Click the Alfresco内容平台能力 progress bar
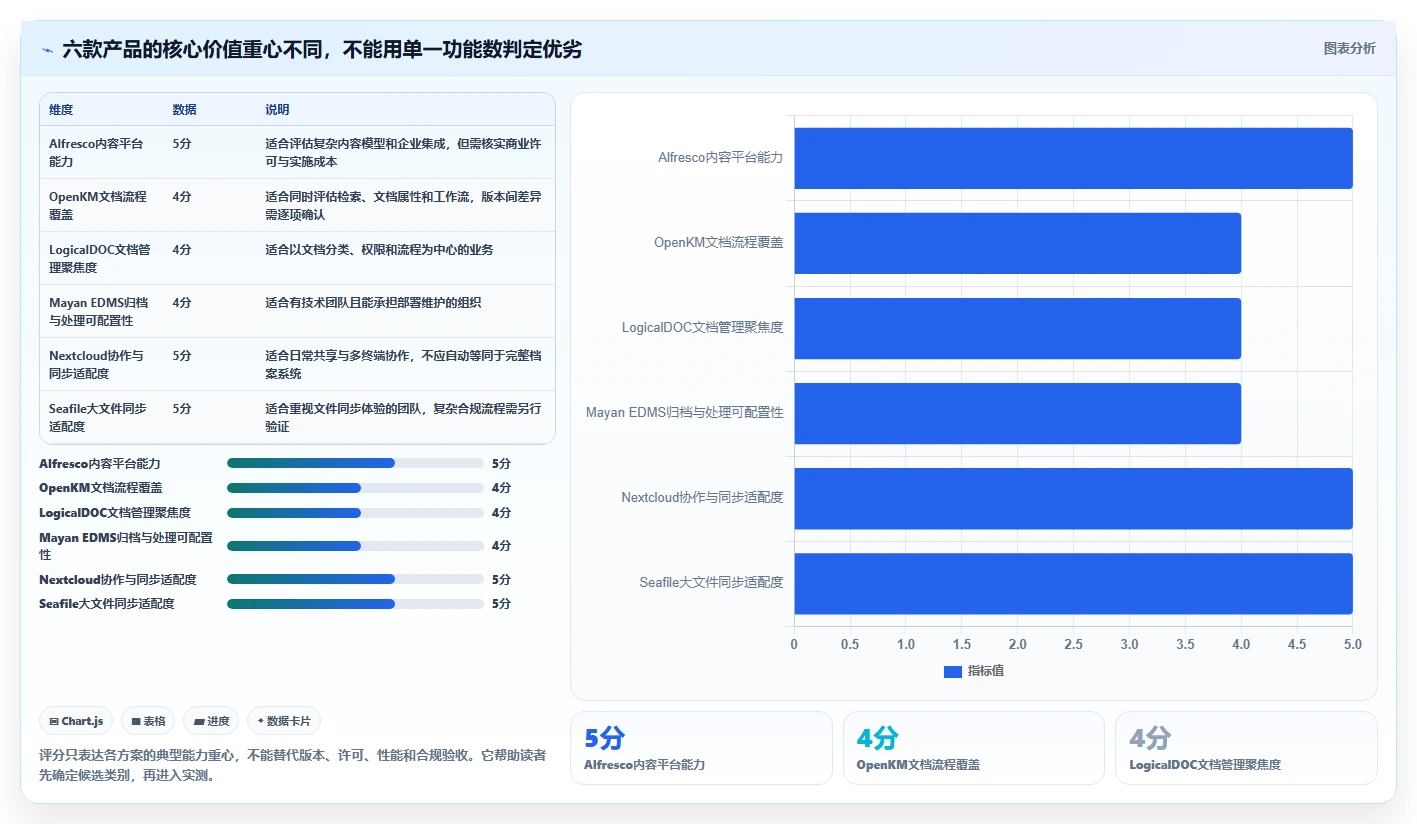Image resolution: width=1417 pixels, height=824 pixels. point(355,464)
